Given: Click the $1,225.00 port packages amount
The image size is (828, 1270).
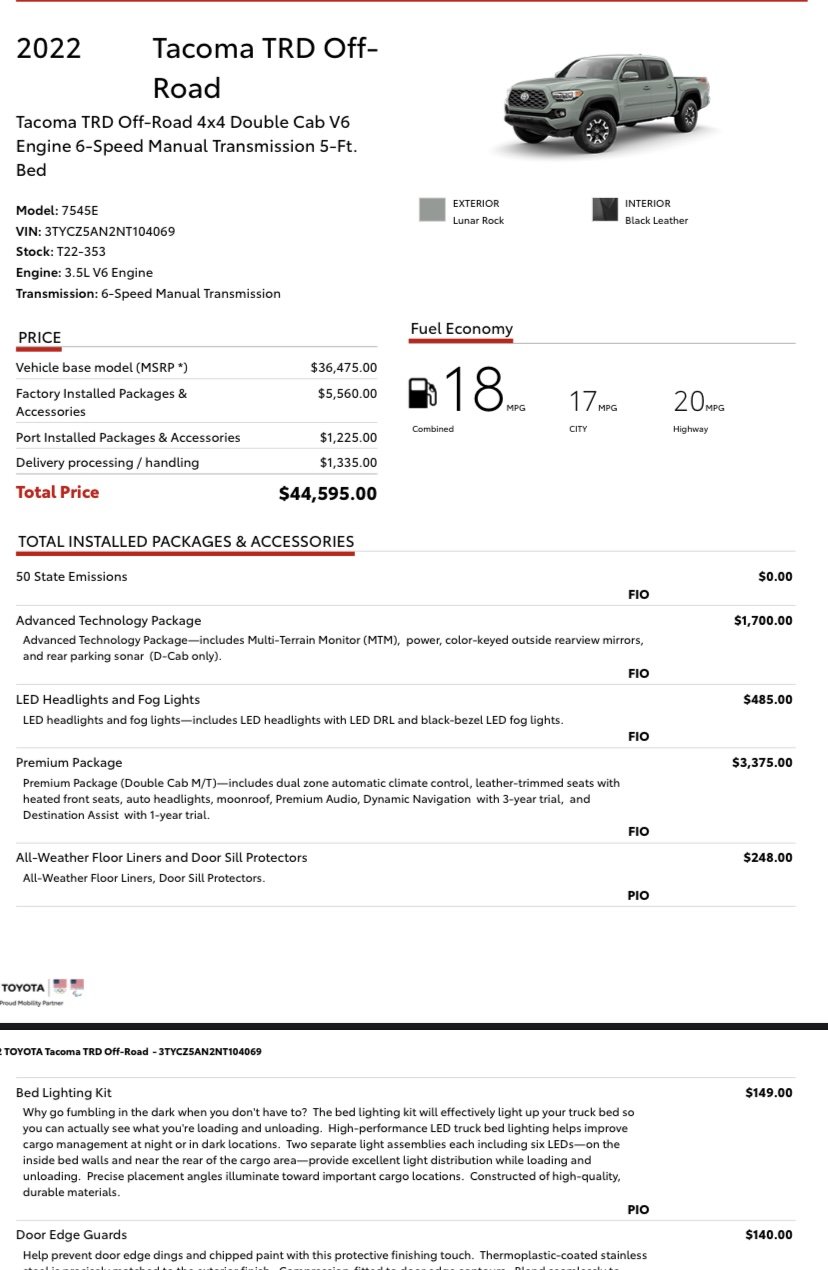Looking at the screenshot, I should pos(348,438).
